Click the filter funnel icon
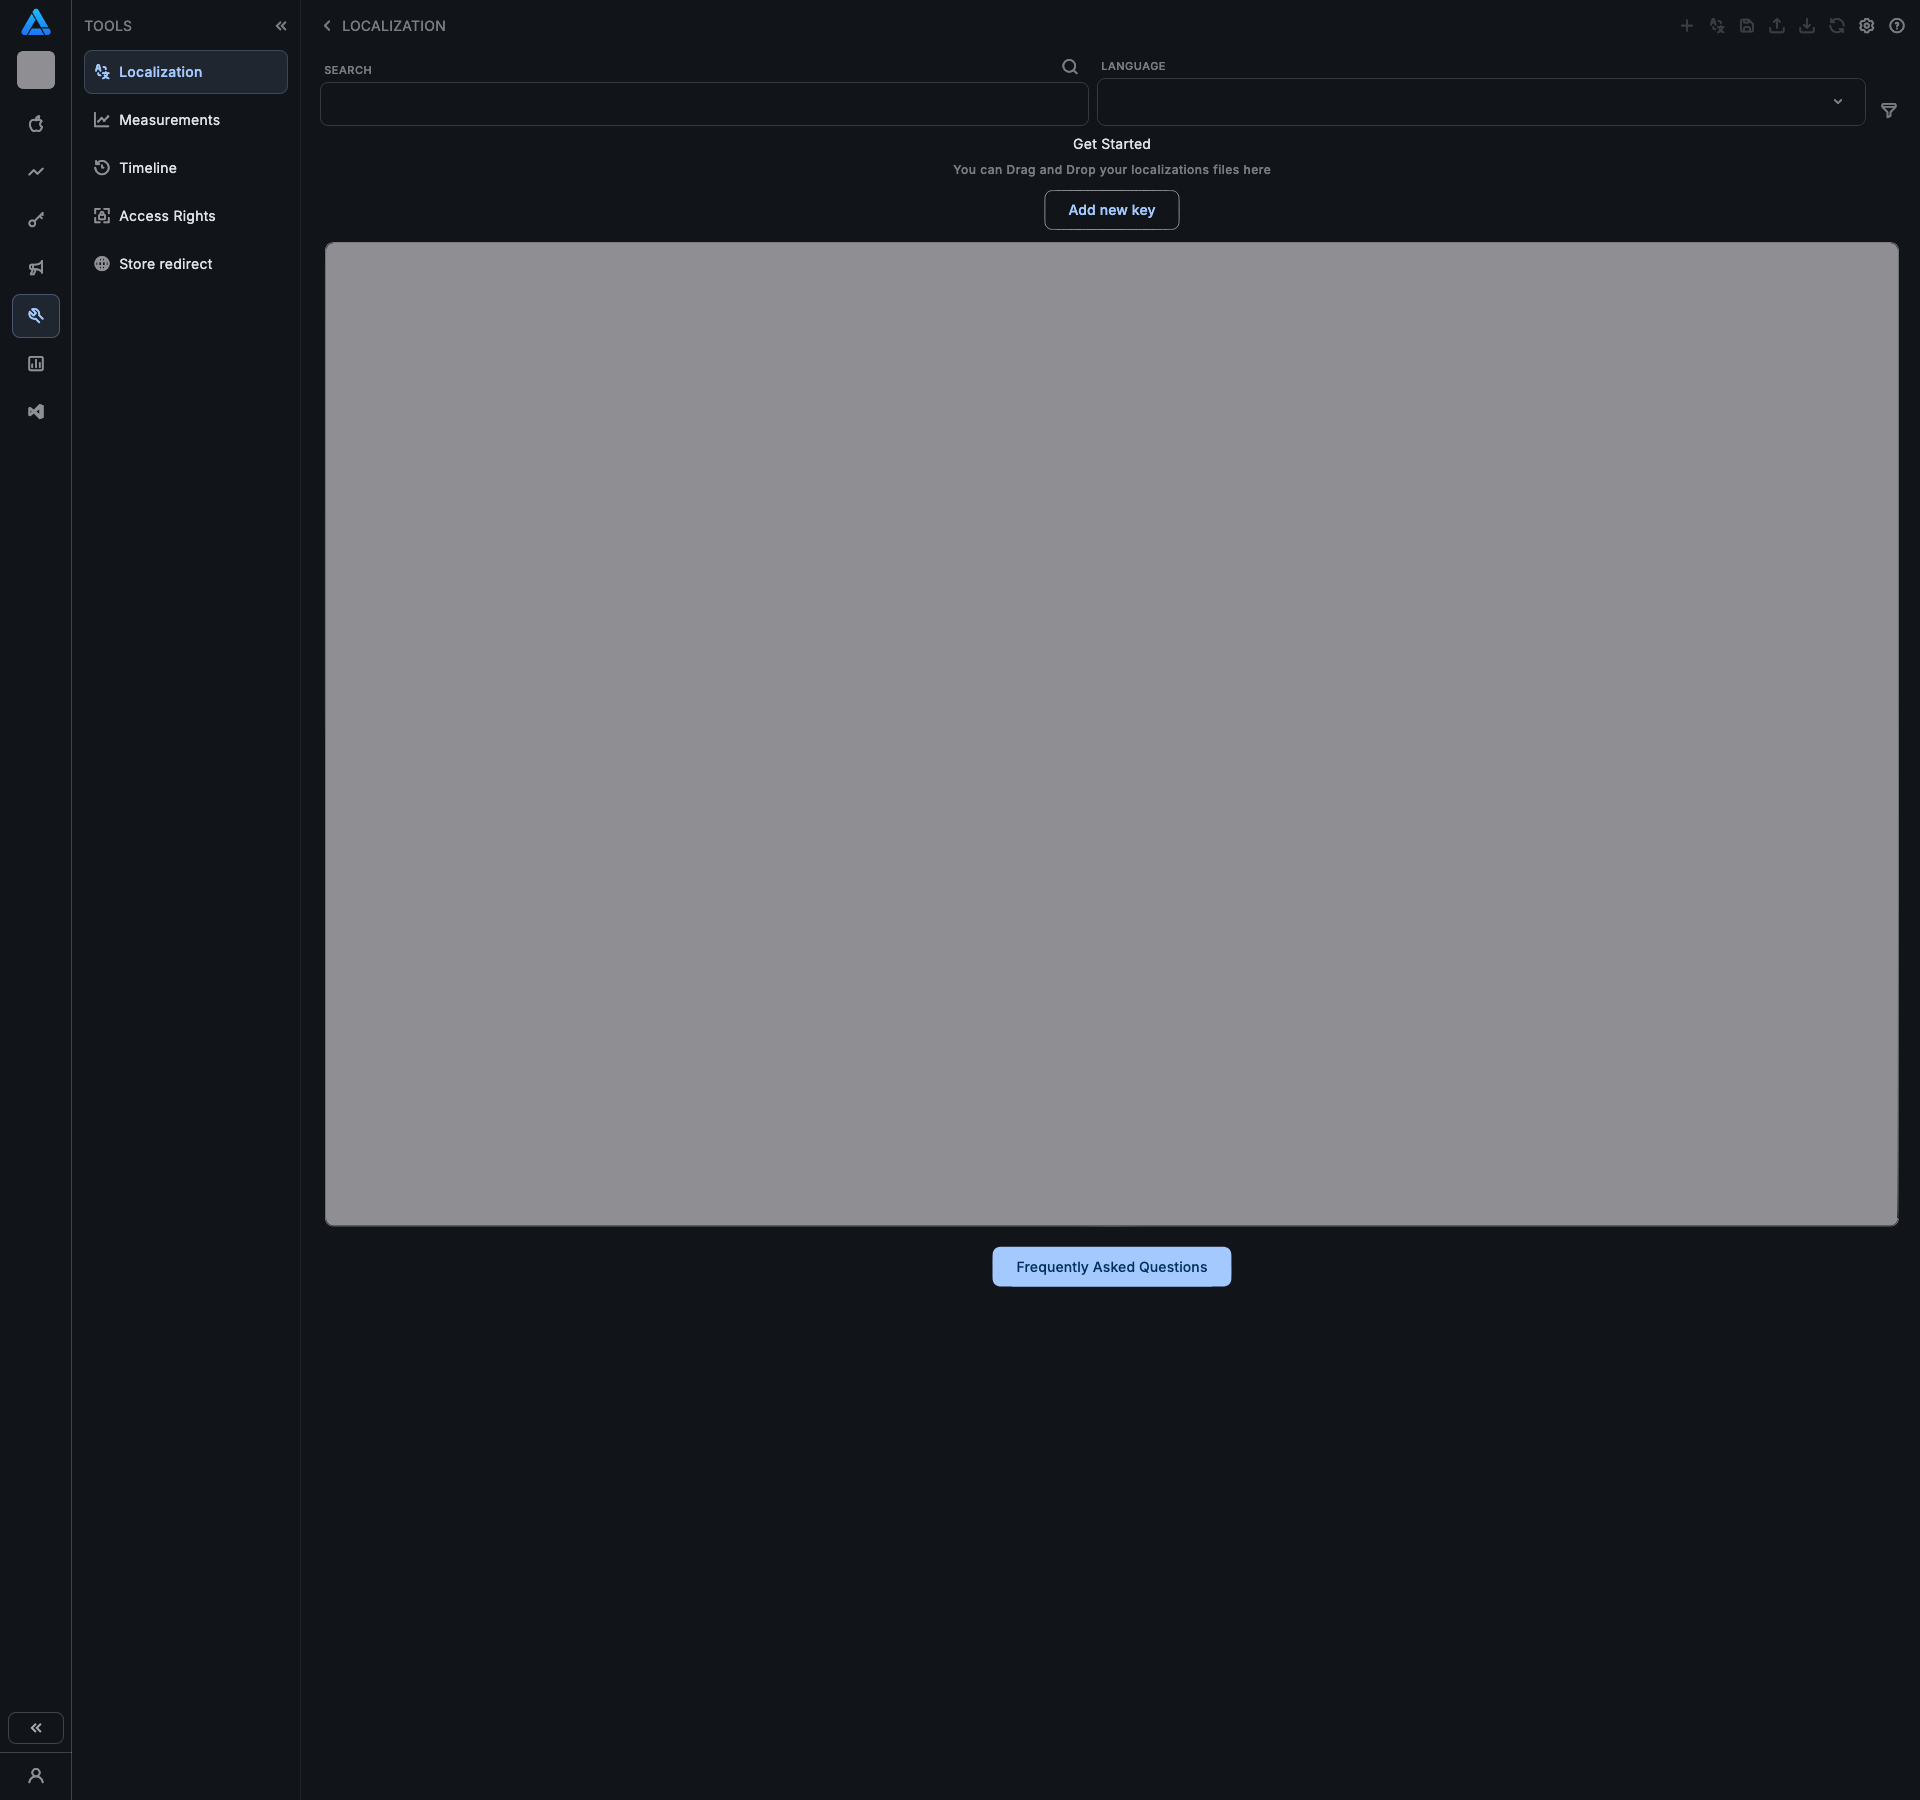This screenshot has height=1800, width=1920. [x=1889, y=110]
